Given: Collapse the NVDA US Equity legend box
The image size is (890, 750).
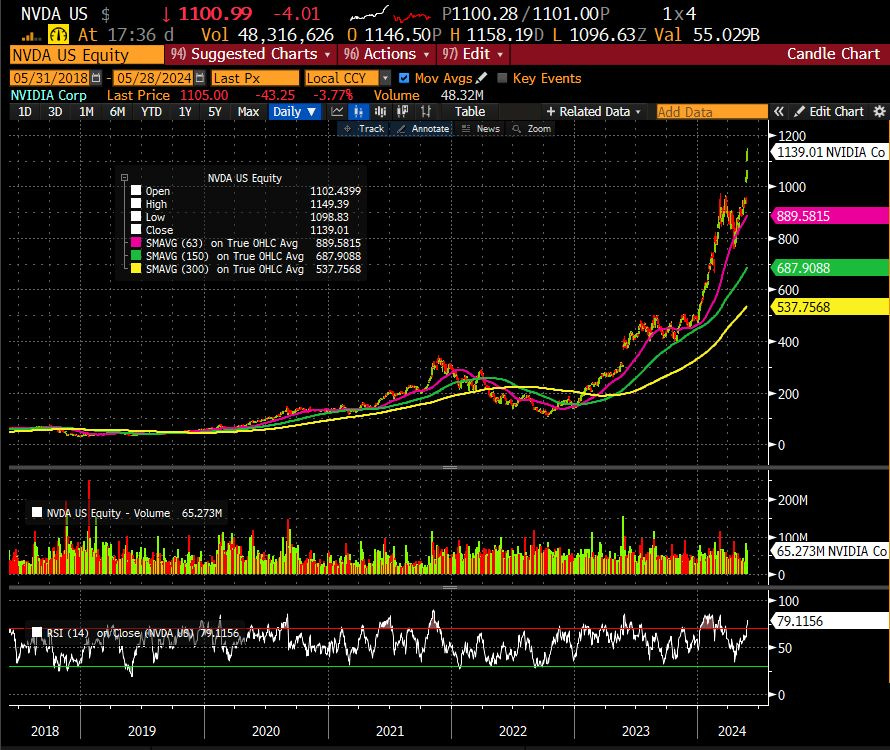Looking at the screenshot, I should (x=124, y=178).
